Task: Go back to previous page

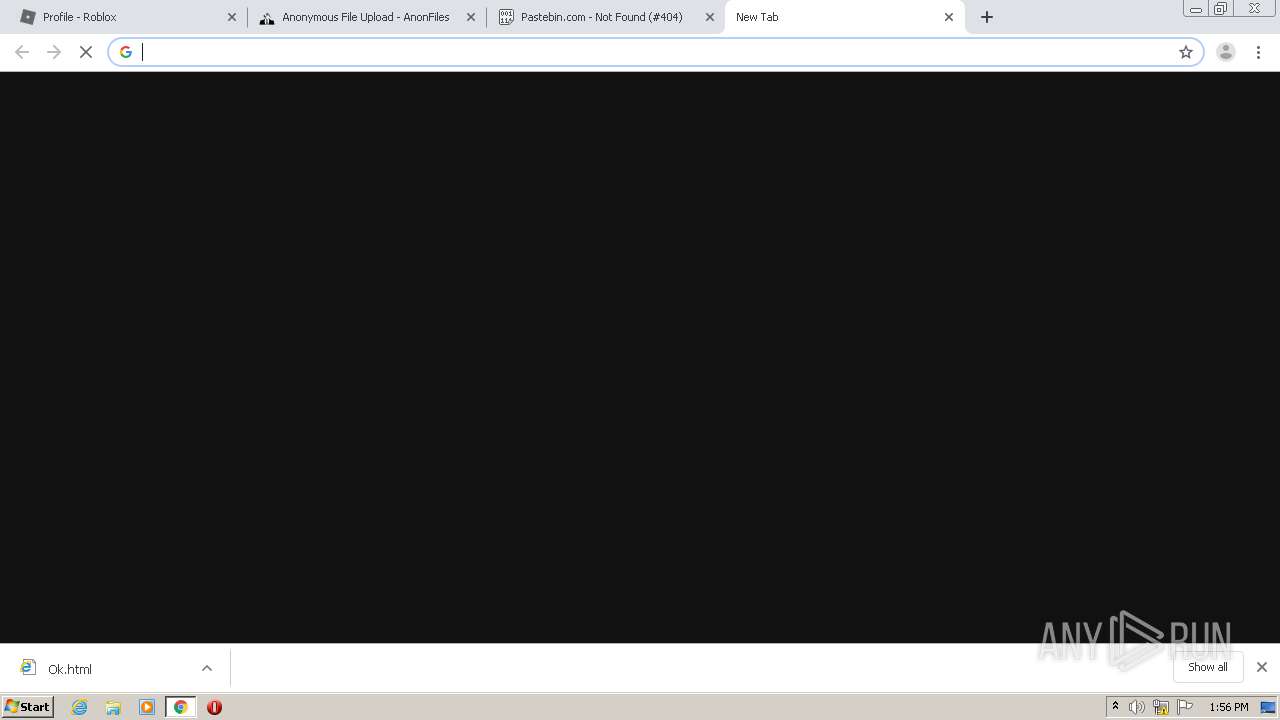Action: pyautogui.click(x=22, y=52)
